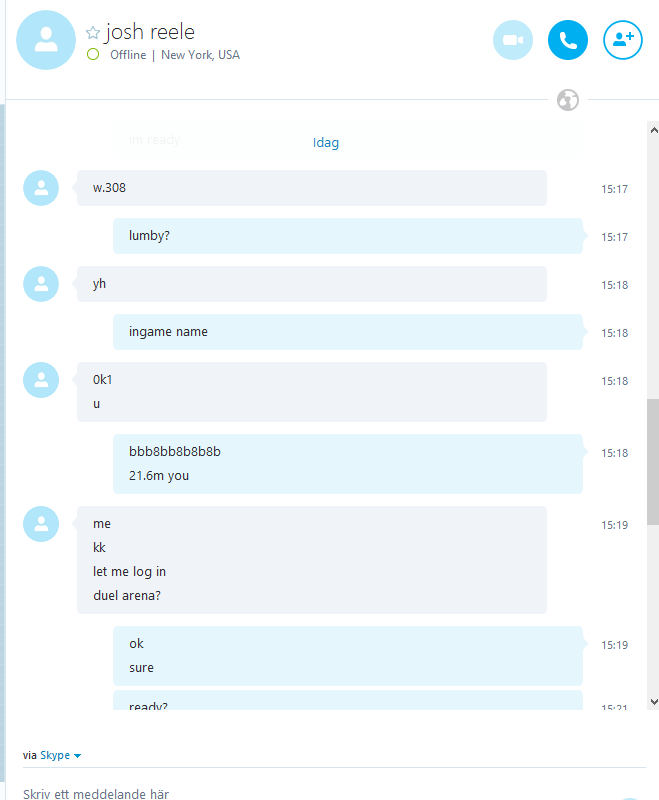Screen dimensions: 659x800
Task: Click the scroll down arrow in chat
Action: (x=654, y=702)
